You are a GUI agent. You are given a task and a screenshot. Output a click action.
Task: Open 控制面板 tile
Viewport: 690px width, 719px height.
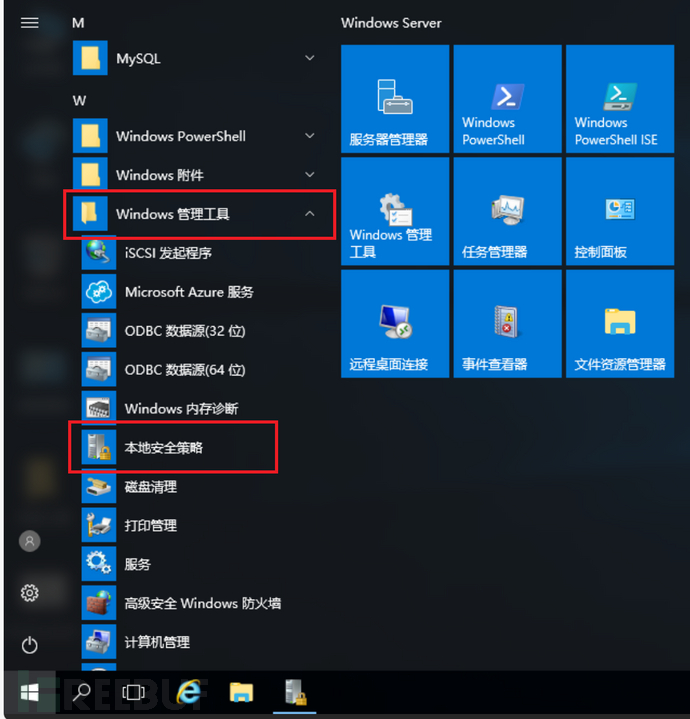pyautogui.click(x=620, y=211)
